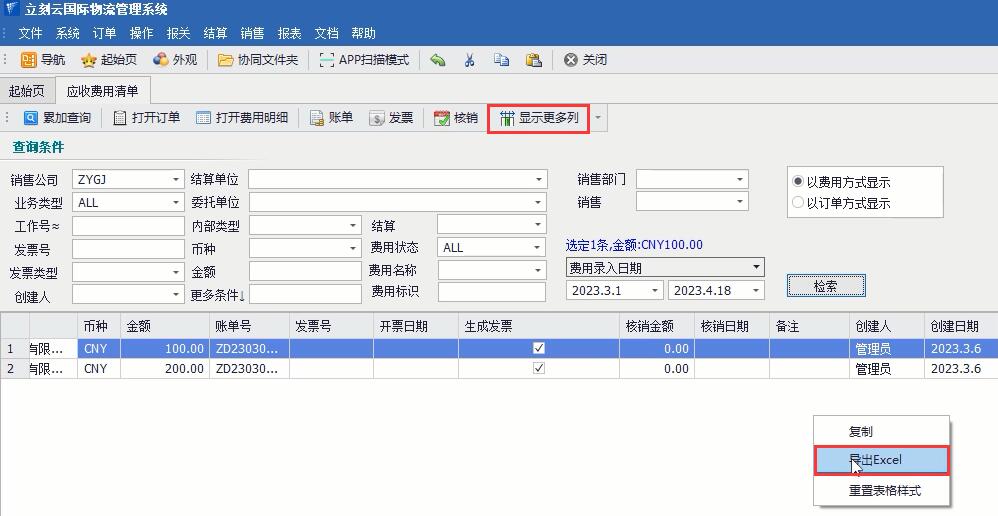This screenshot has height=516, width=998.
Task: Click the 累加查询 search icon button
Action: (x=31, y=118)
